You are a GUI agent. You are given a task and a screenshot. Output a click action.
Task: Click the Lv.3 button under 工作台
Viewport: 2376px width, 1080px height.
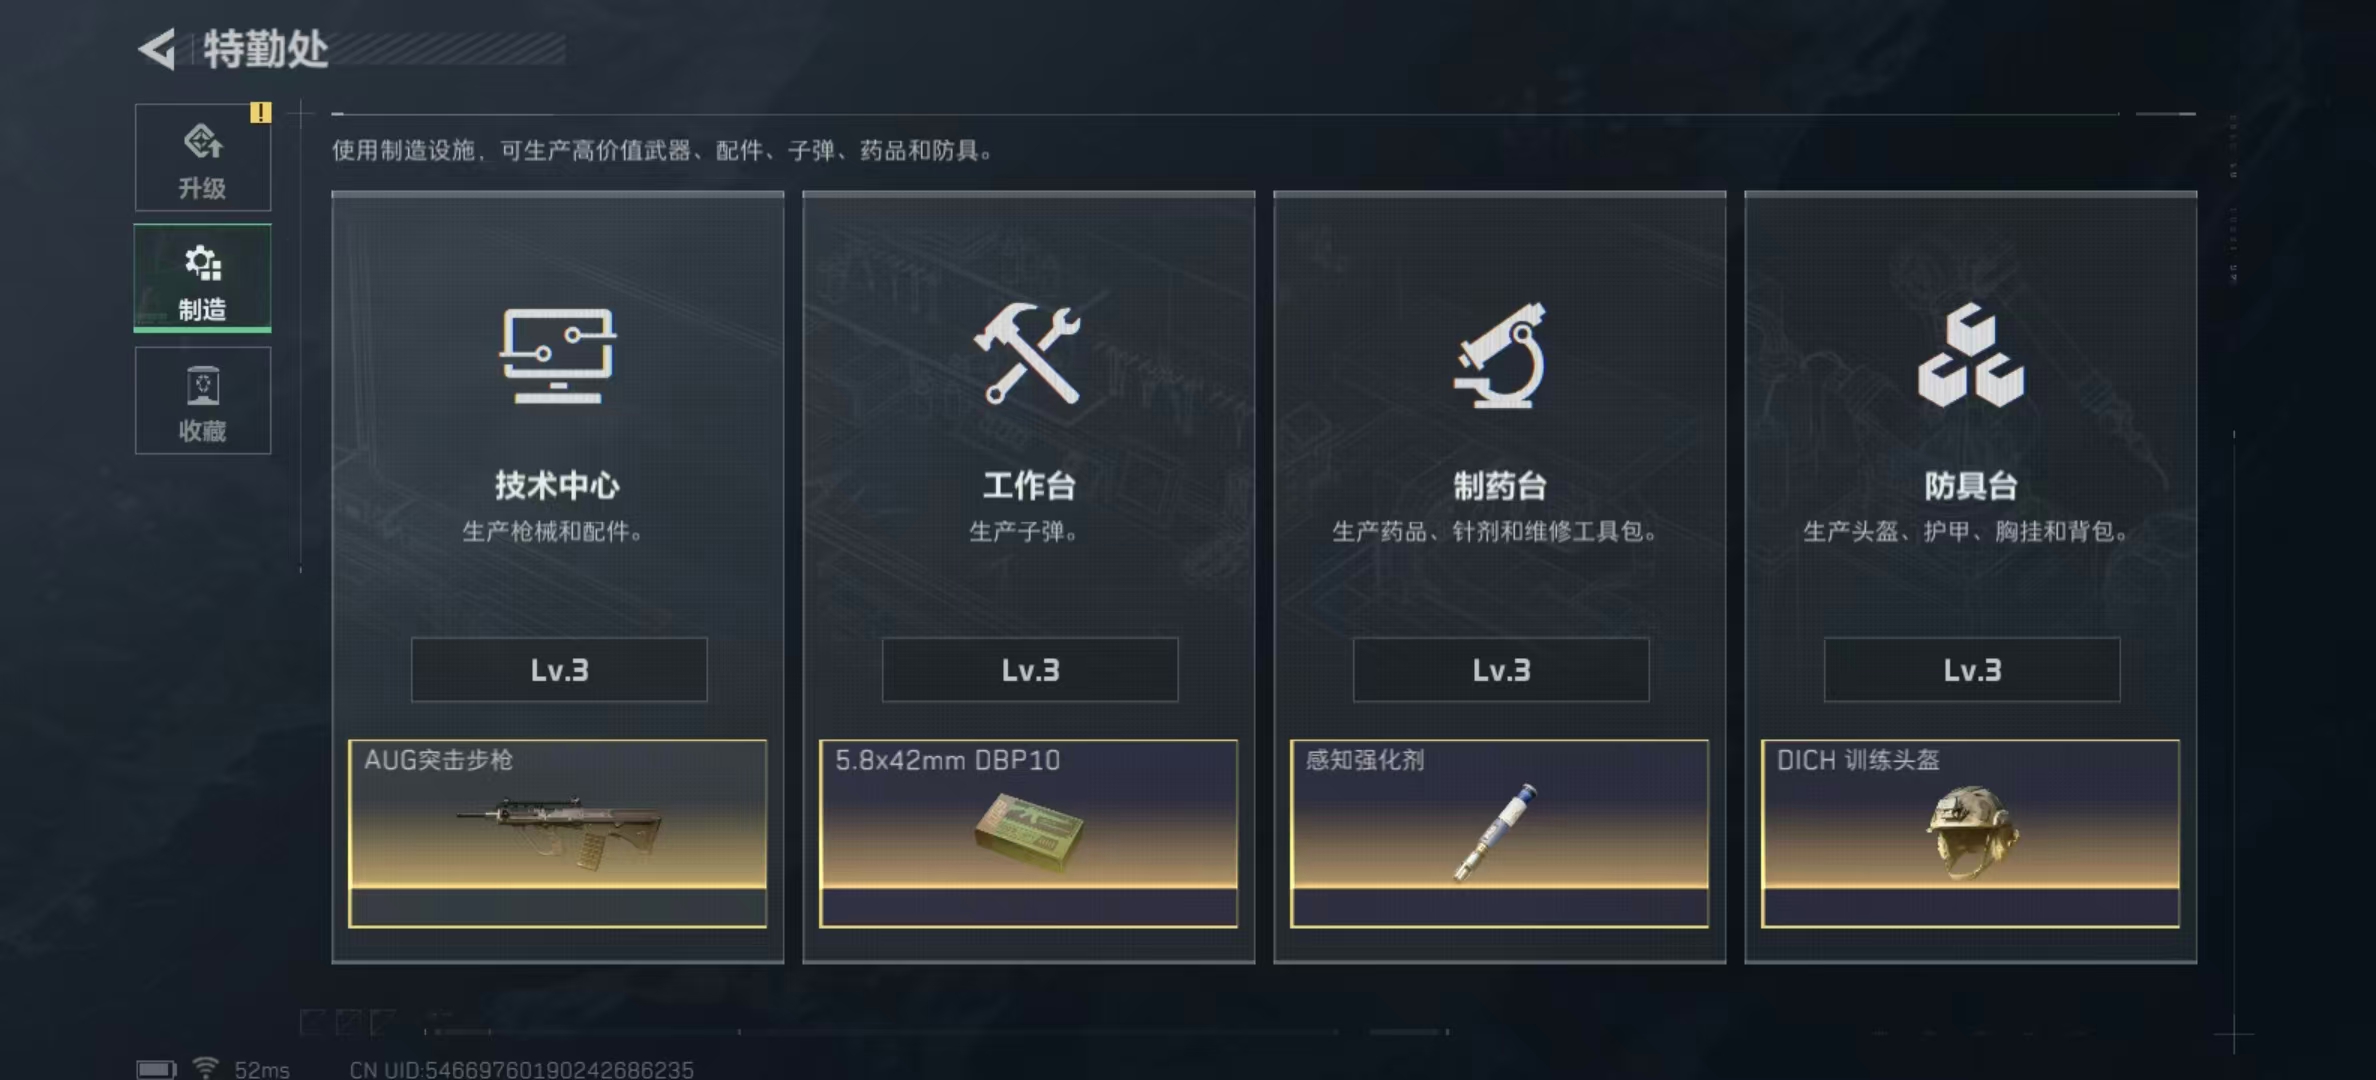pyautogui.click(x=1030, y=669)
